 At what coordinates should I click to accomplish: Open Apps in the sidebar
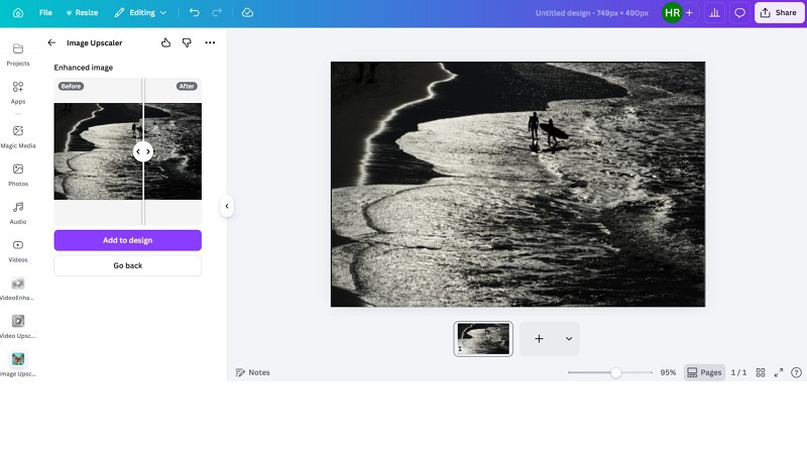(x=18, y=93)
